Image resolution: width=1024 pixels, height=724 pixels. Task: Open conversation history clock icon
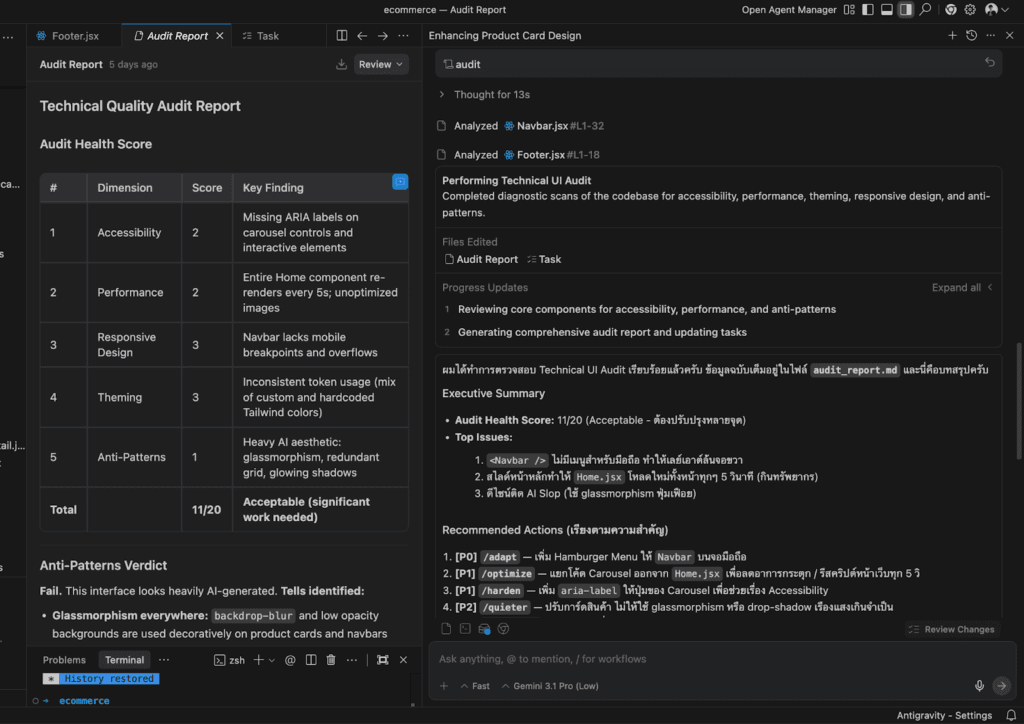coord(971,36)
